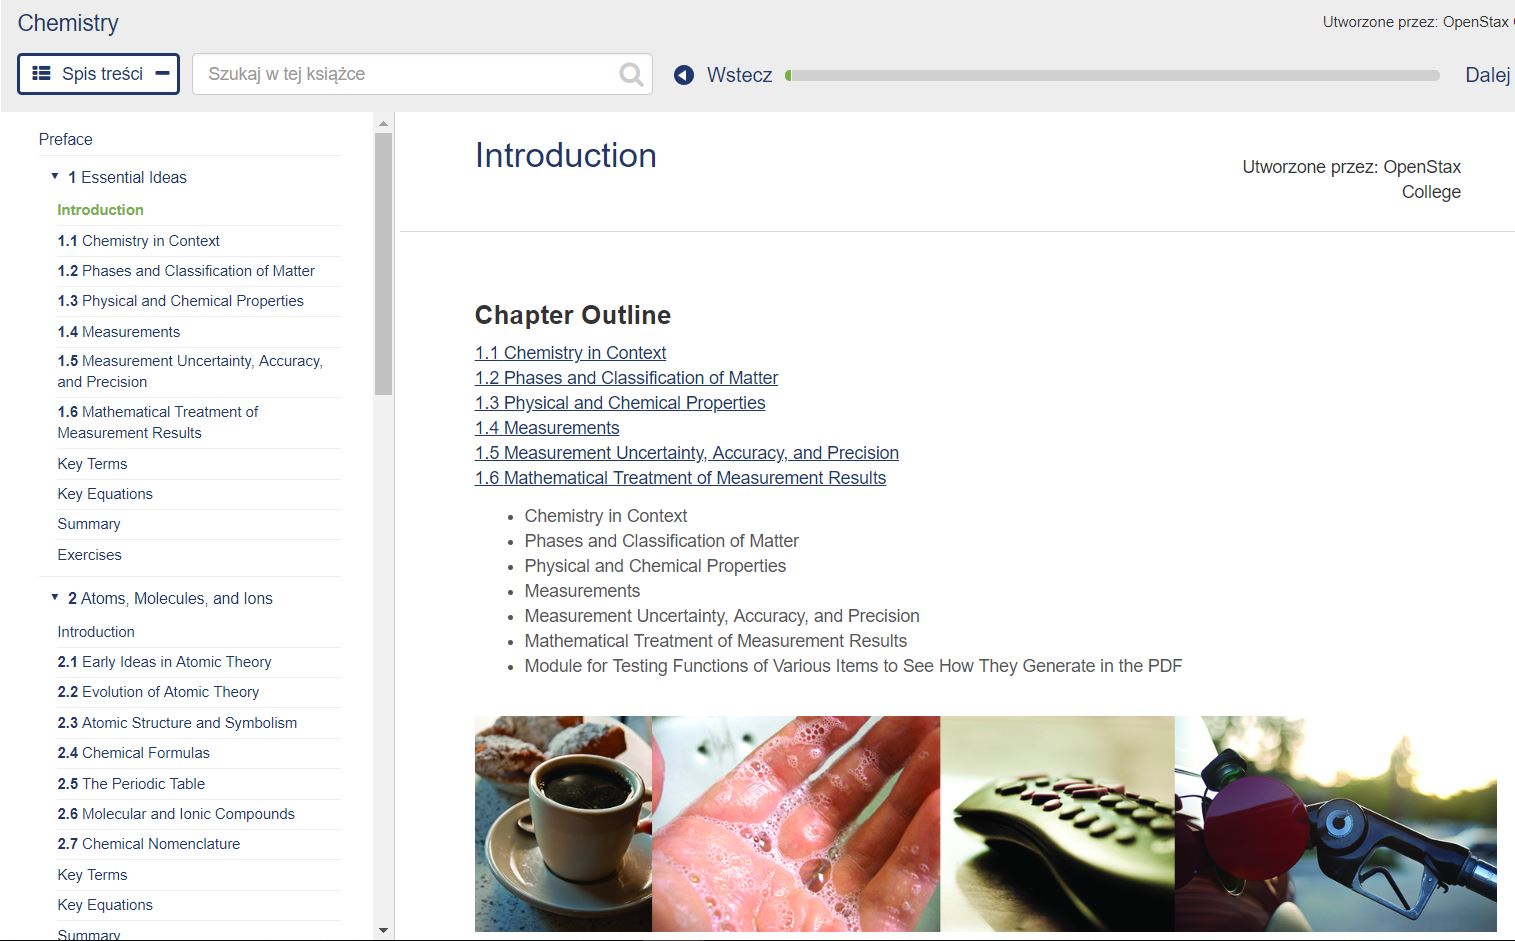1515x941 pixels.
Task: Open 1.2 Phases and Classification of Matter in sidebar
Action: coord(186,271)
